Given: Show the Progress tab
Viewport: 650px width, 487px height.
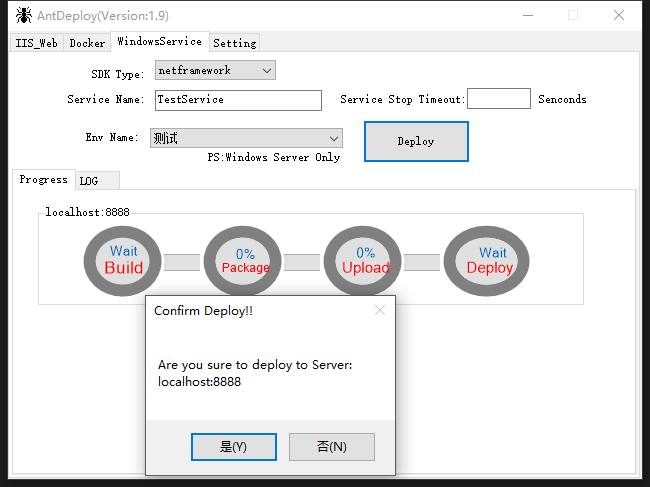Looking at the screenshot, I should (x=44, y=179).
